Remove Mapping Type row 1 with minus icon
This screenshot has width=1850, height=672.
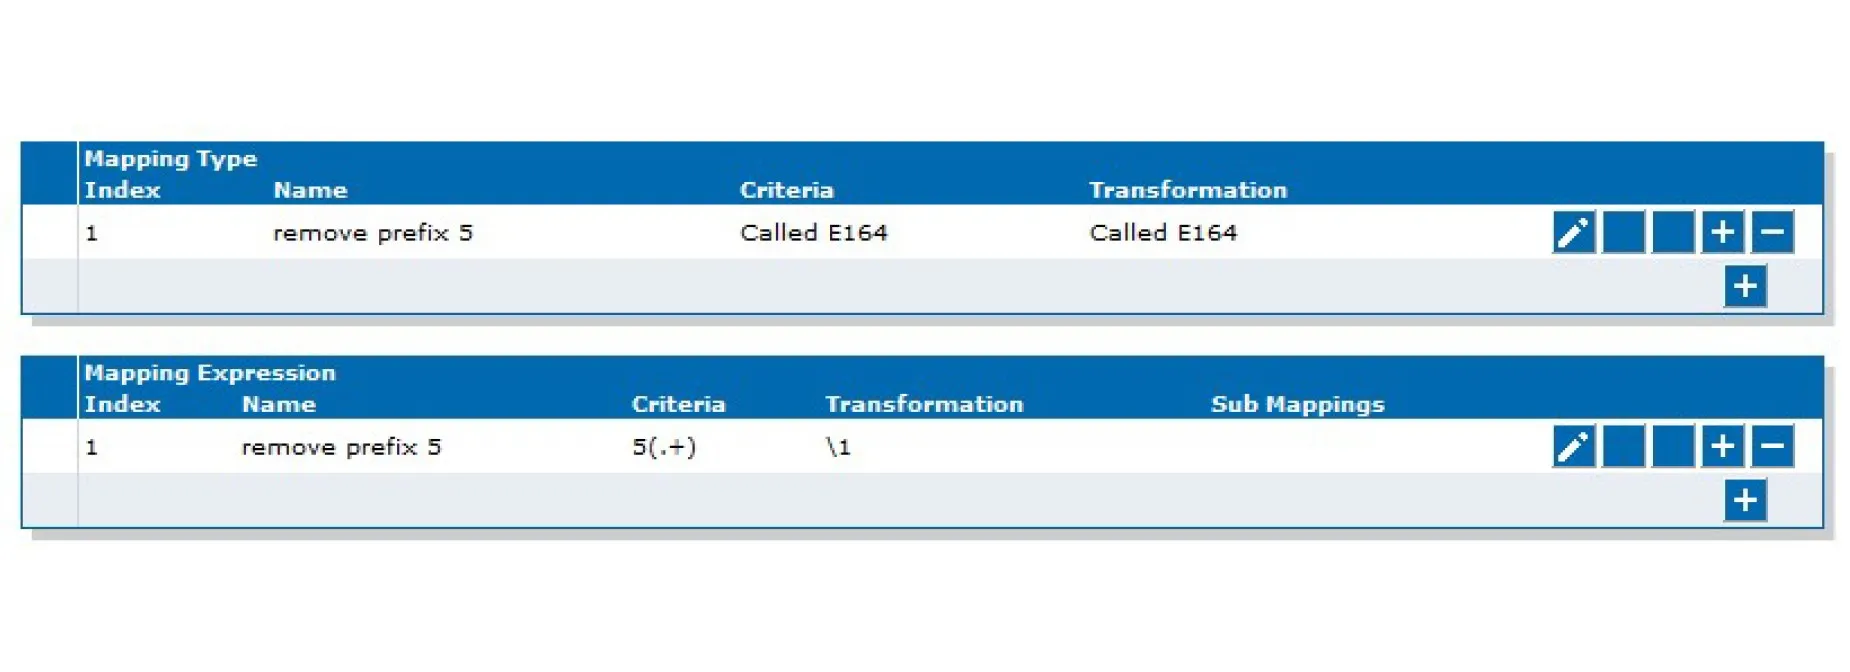1772,232
